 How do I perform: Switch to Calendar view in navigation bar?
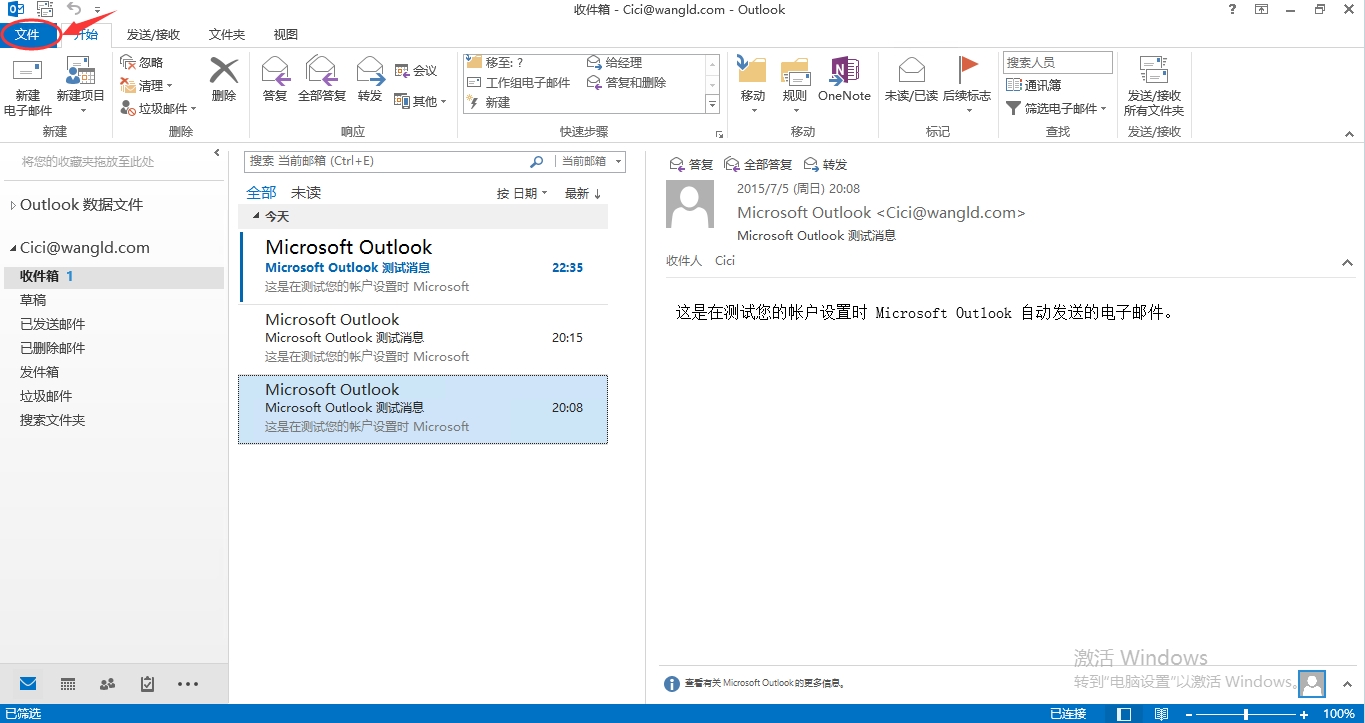coord(68,684)
